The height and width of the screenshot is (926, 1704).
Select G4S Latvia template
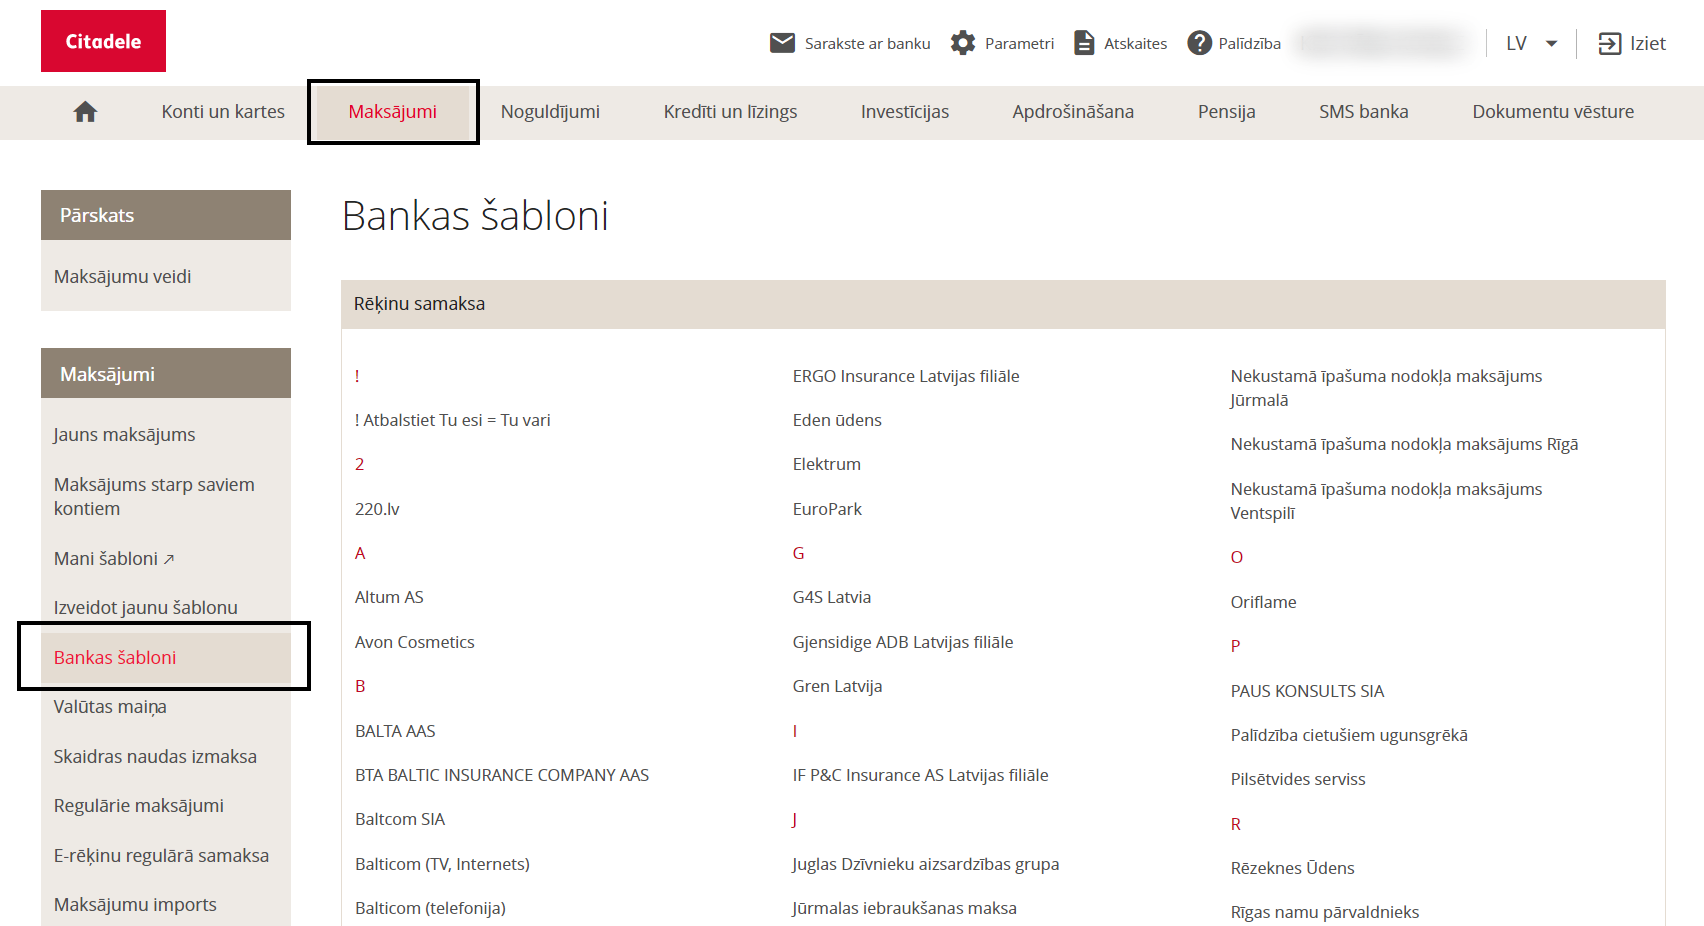click(x=832, y=598)
